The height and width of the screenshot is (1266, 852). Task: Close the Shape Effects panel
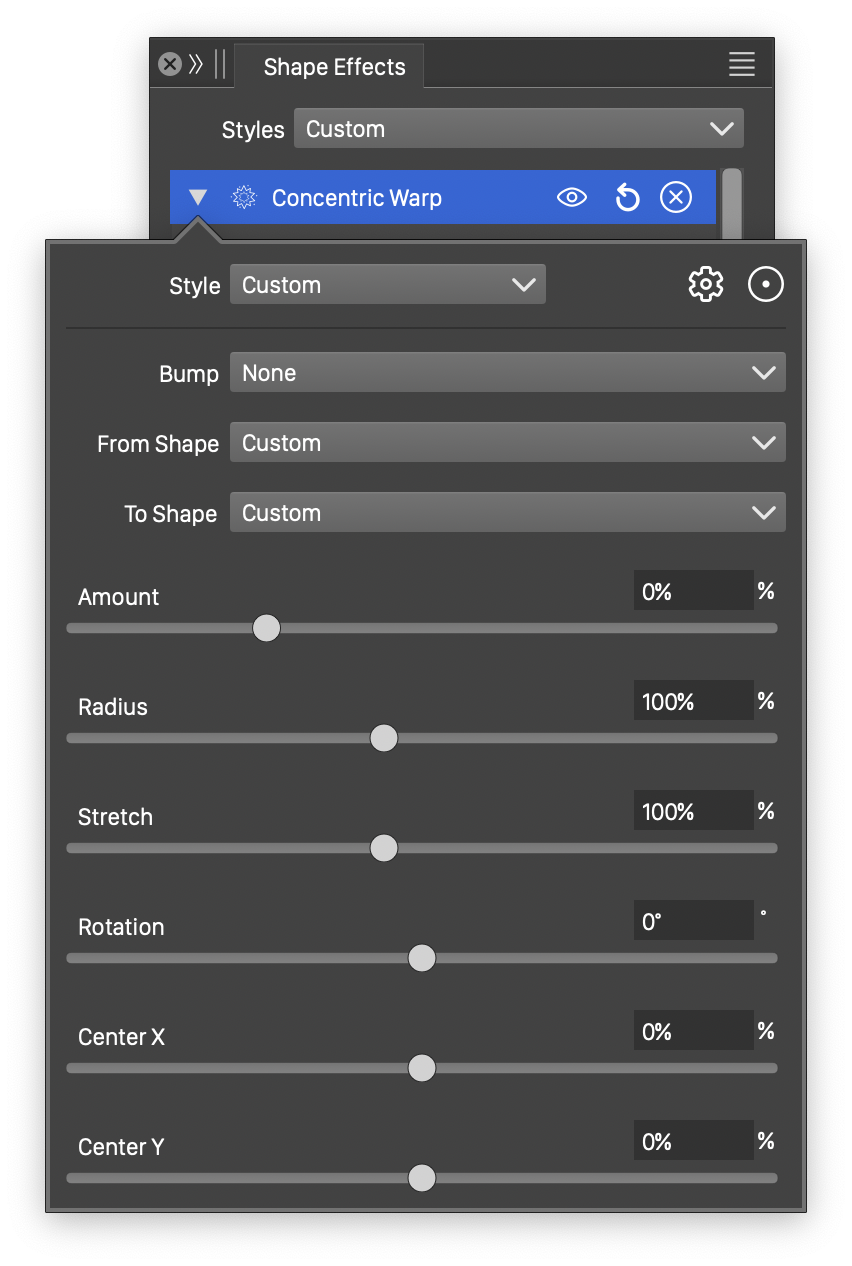click(x=170, y=65)
